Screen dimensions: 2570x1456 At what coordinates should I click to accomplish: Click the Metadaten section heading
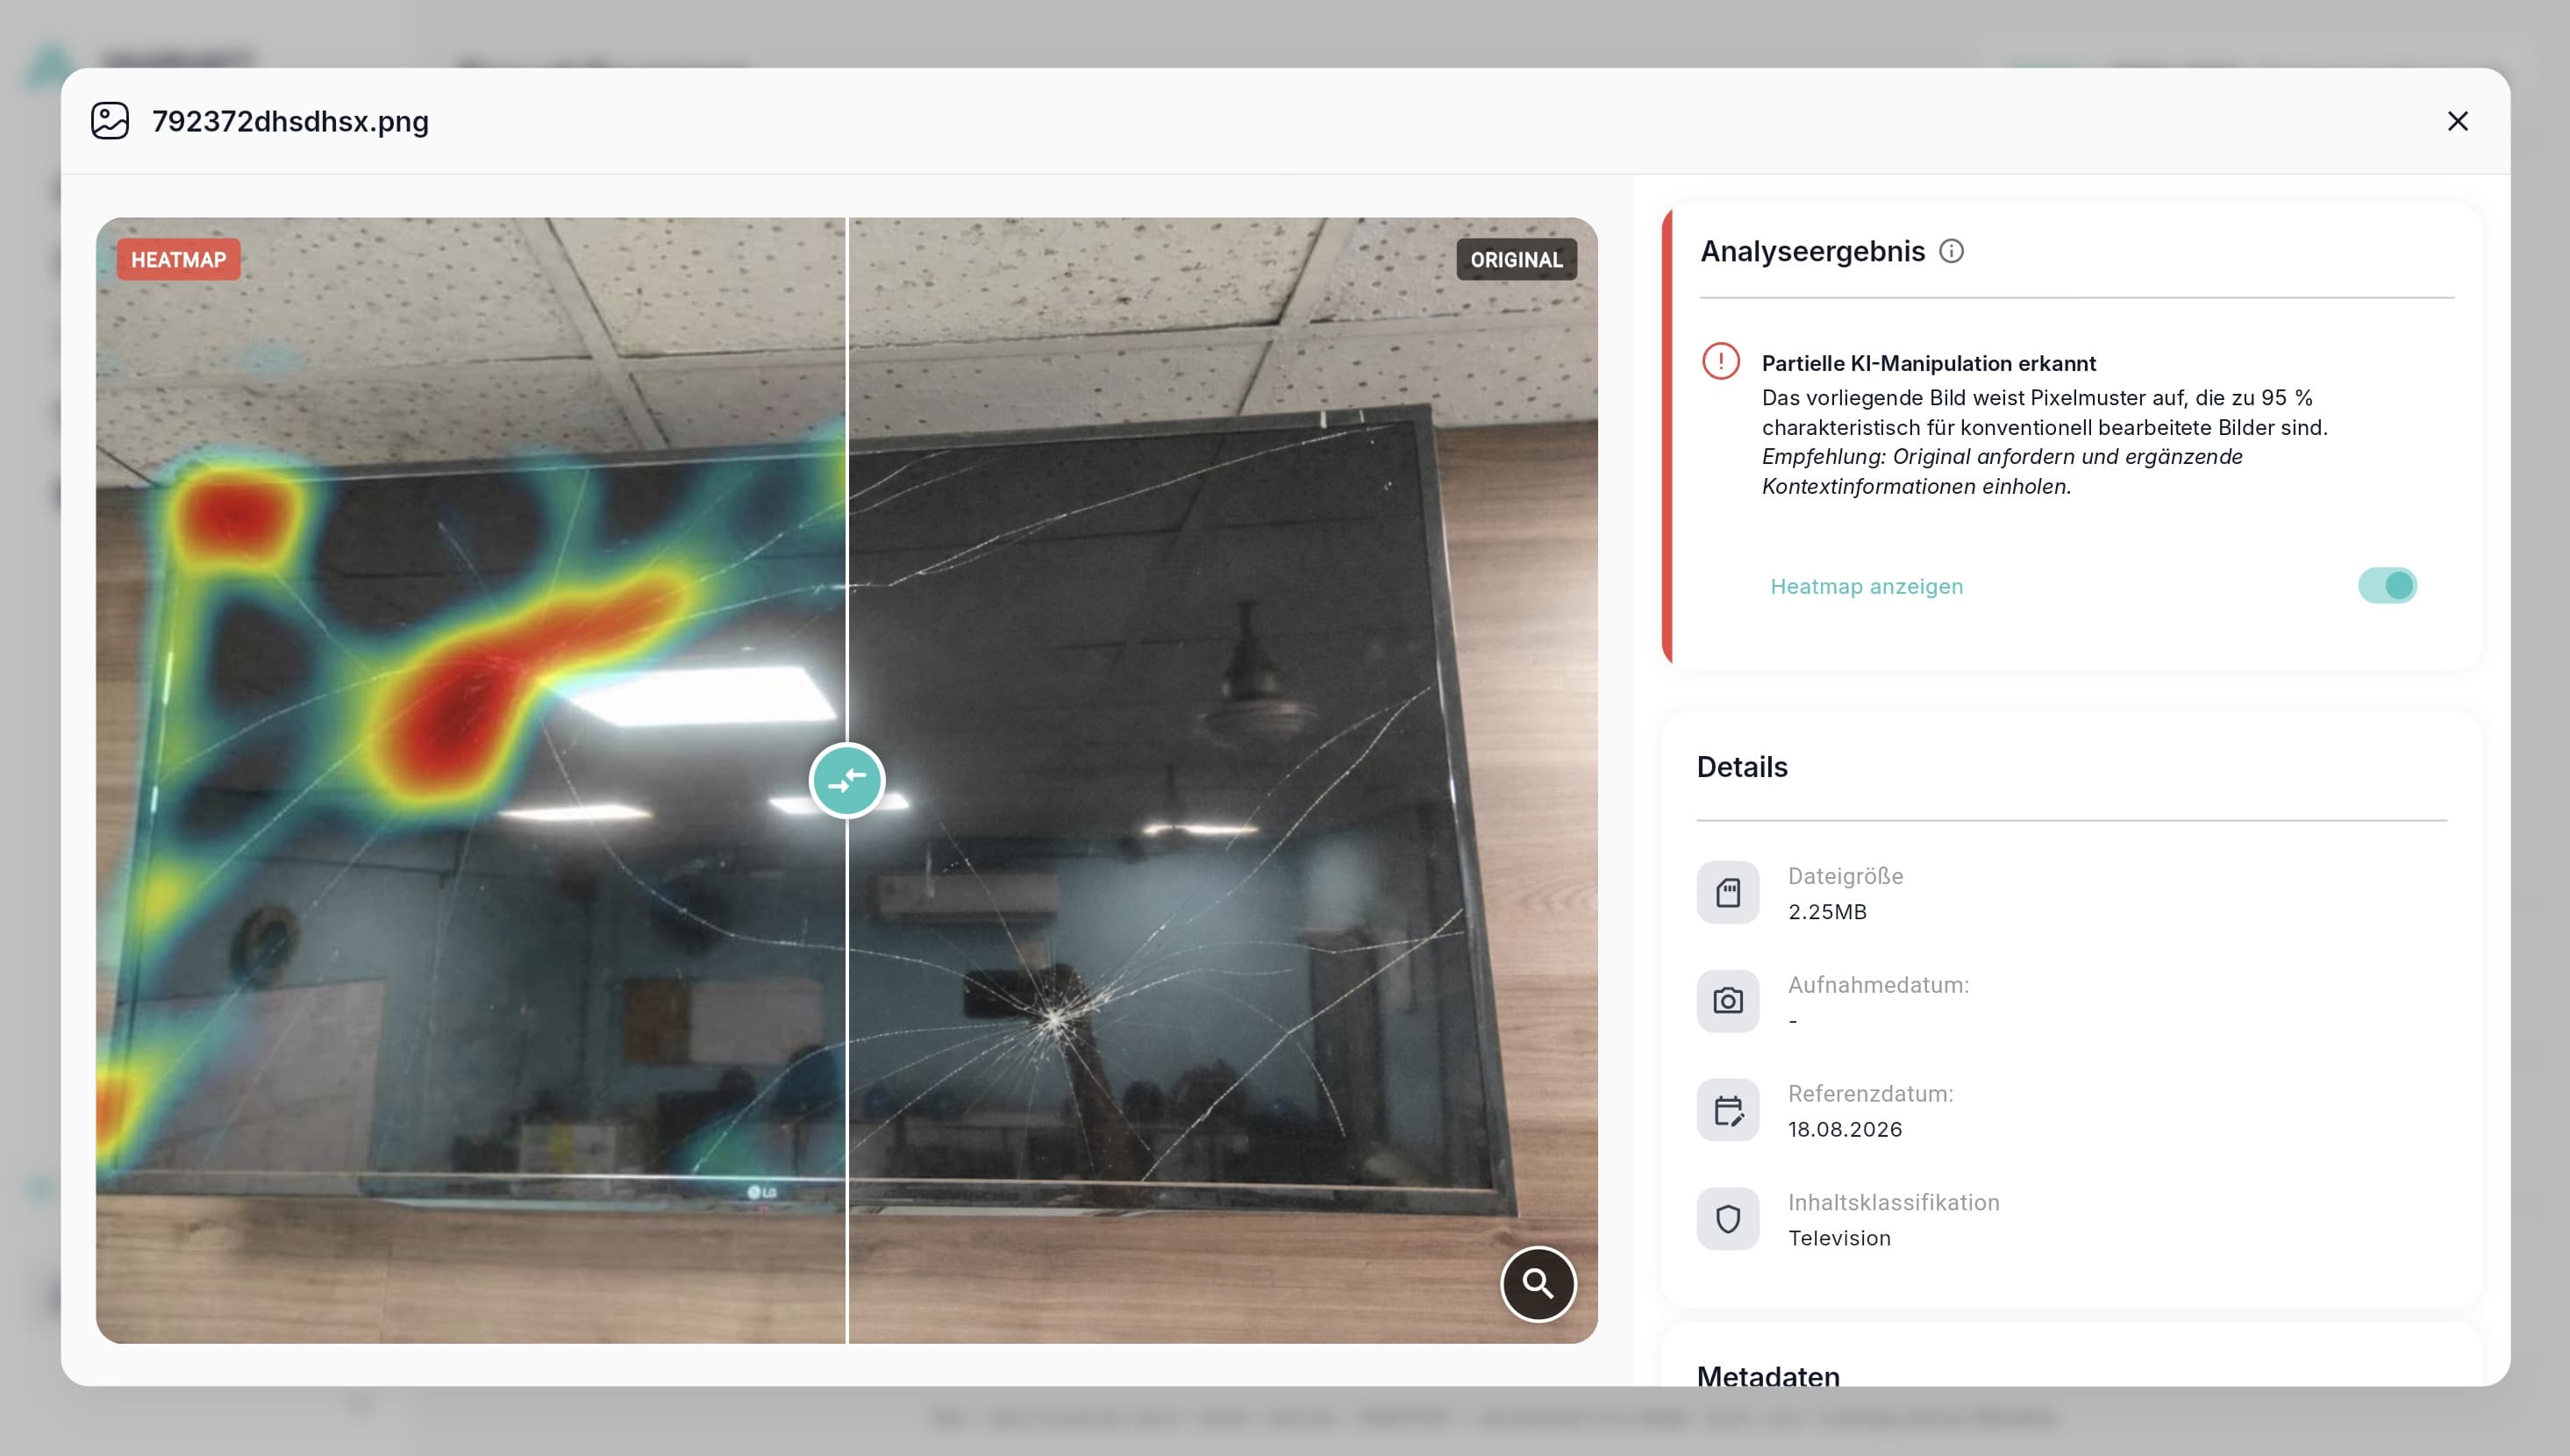point(1768,1375)
